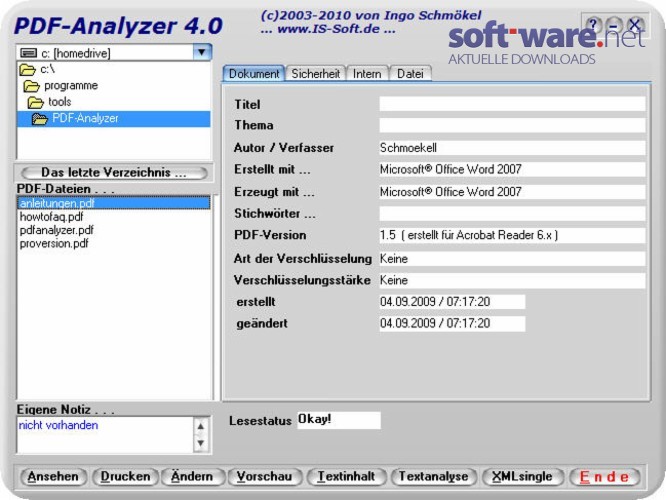
Task: Open help with the question mark icon
Action: point(593,25)
